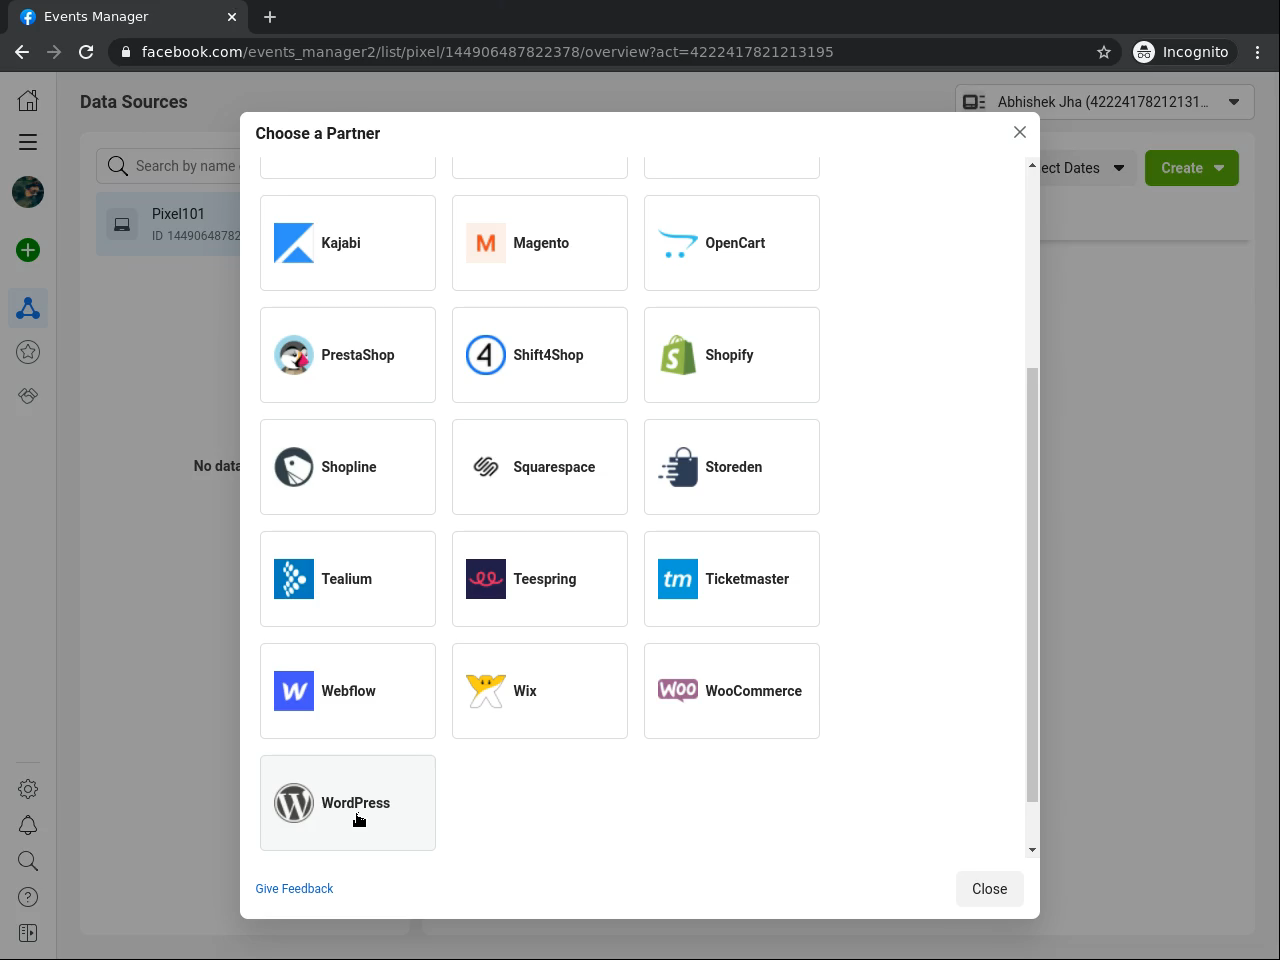Image resolution: width=1280 pixels, height=960 pixels.
Task: Click the partner list scrollbar thumb
Action: click(1032, 584)
